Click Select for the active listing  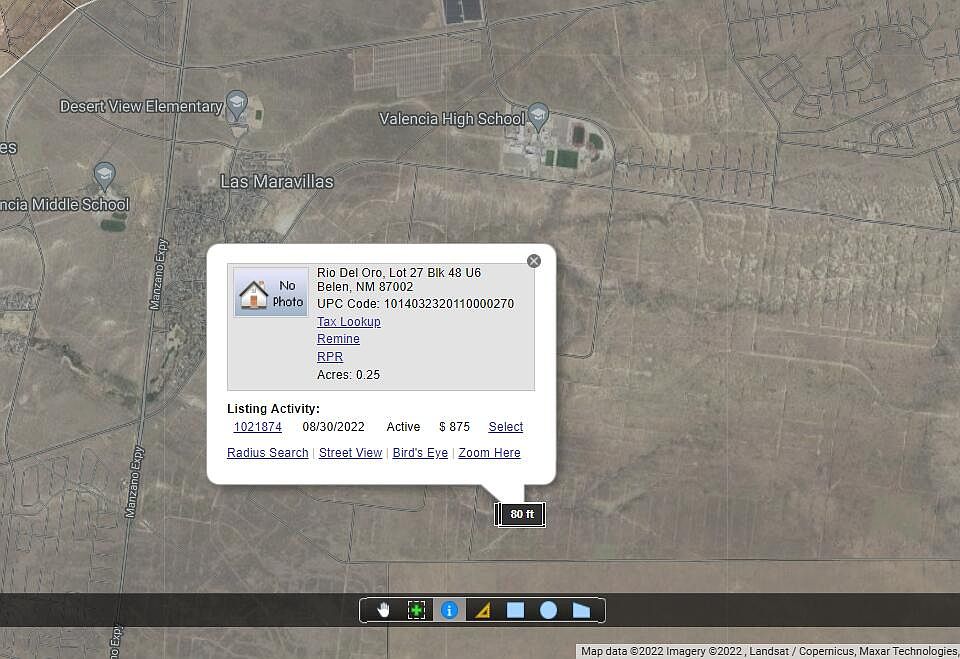(506, 427)
